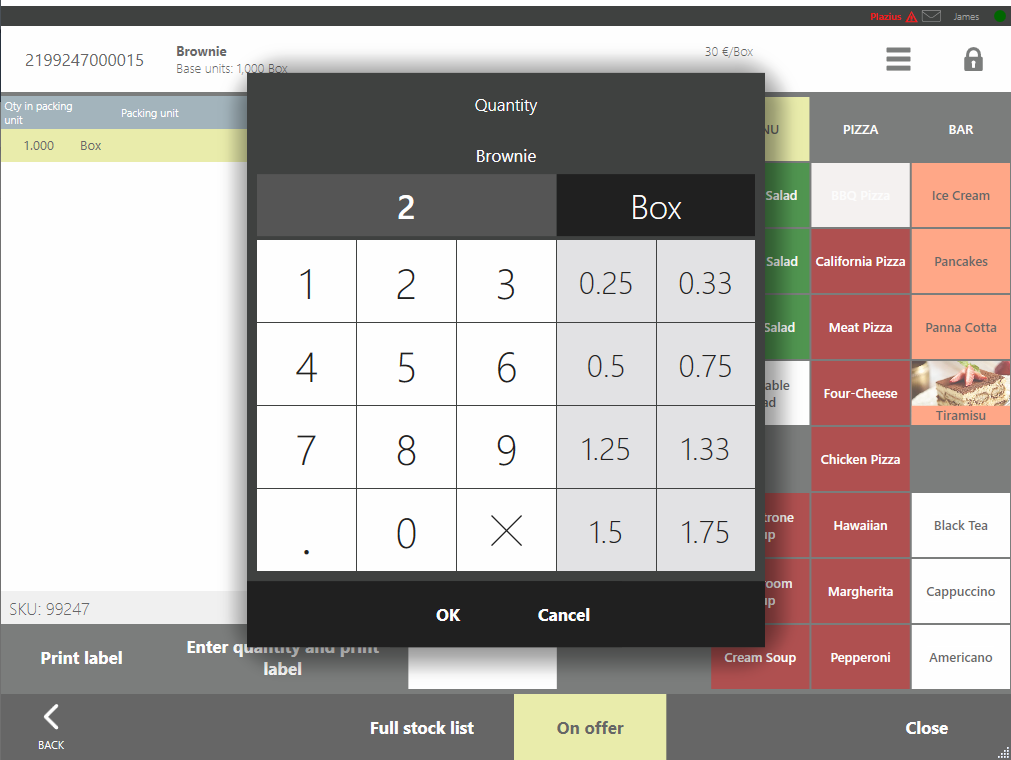Click the quantity field showing 2
This screenshot has height=760, width=1011.
(x=406, y=207)
